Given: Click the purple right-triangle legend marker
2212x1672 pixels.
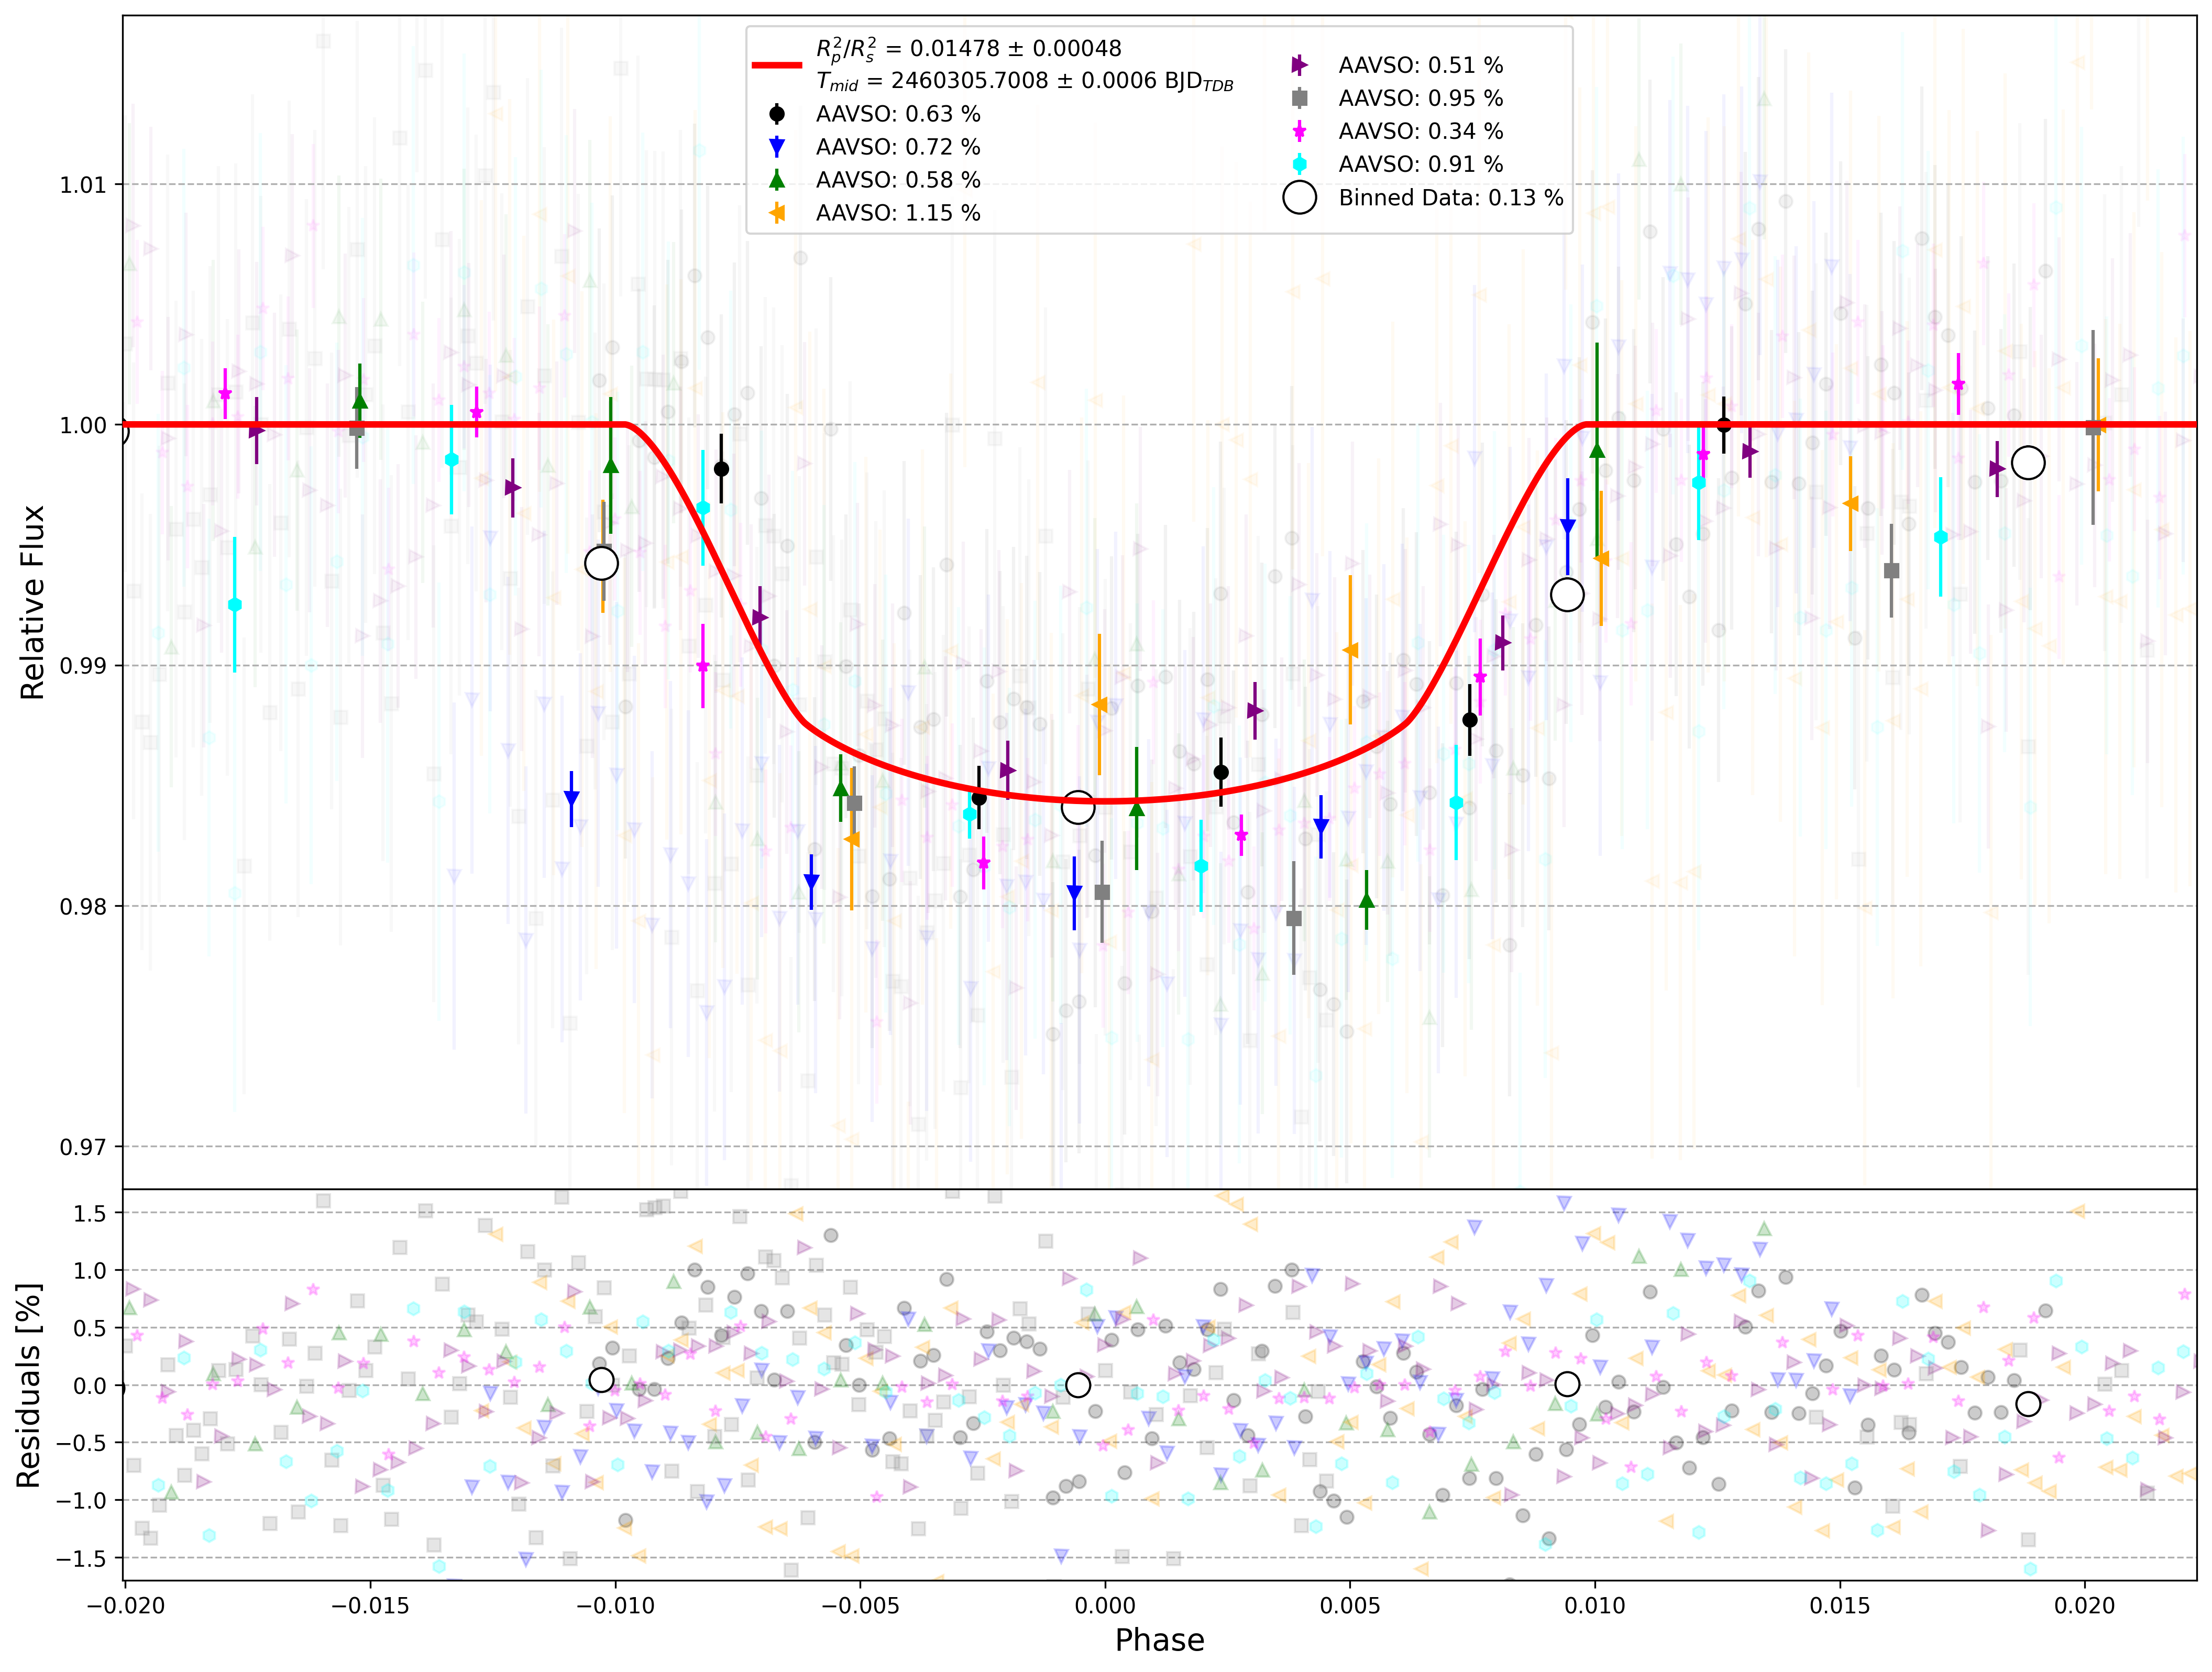Looking at the screenshot, I should (x=1300, y=65).
